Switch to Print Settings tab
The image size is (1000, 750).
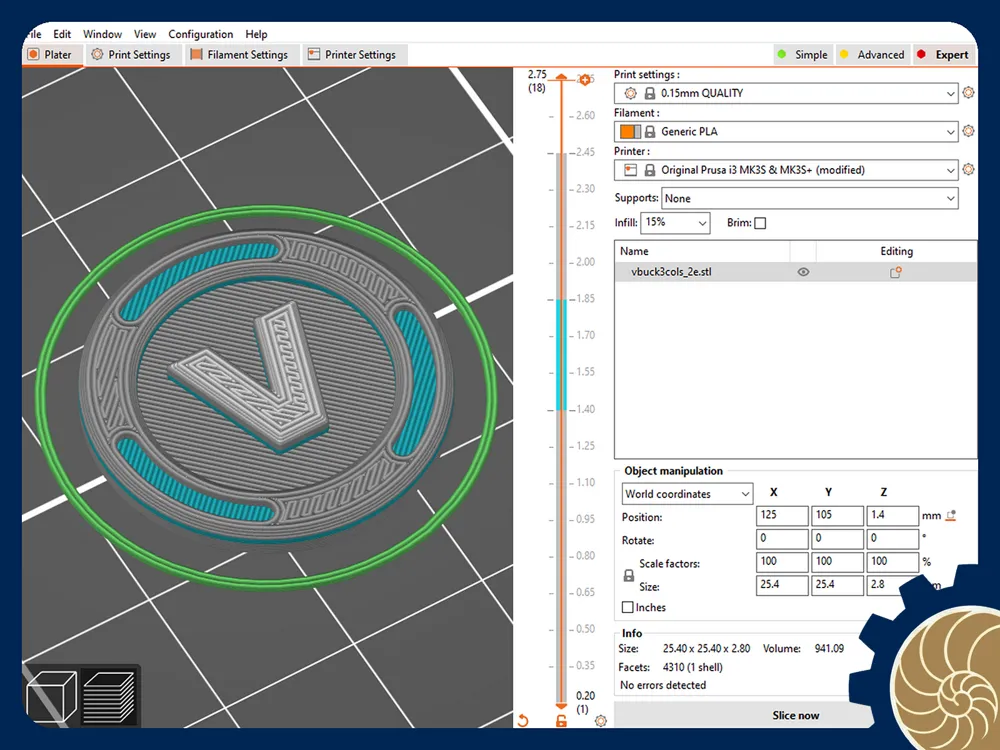coord(131,55)
